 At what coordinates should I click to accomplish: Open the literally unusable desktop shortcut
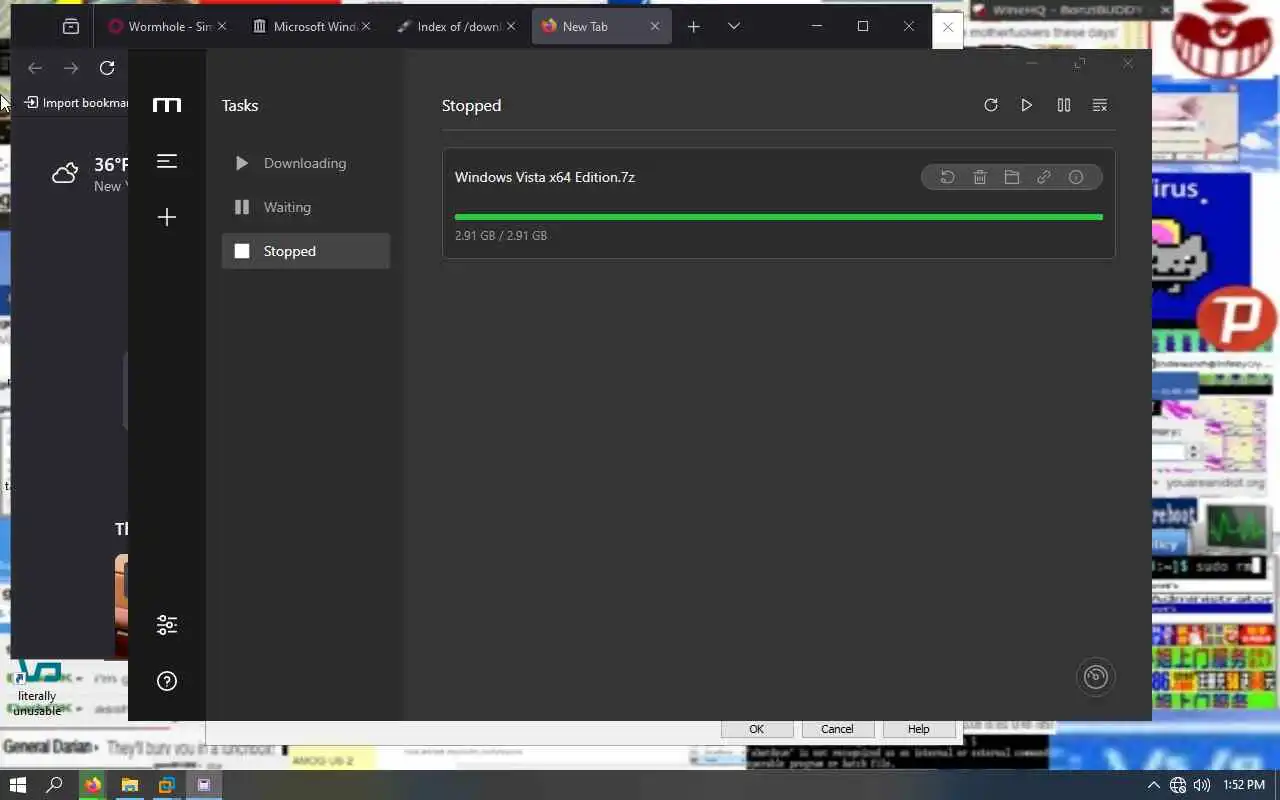37,690
